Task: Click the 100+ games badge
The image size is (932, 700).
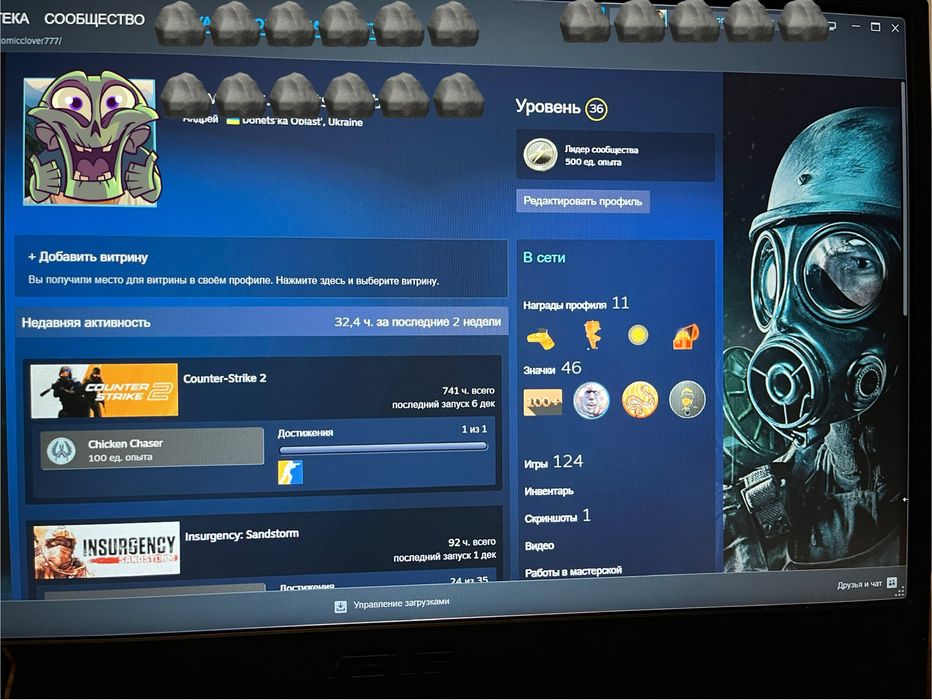Action: 543,402
